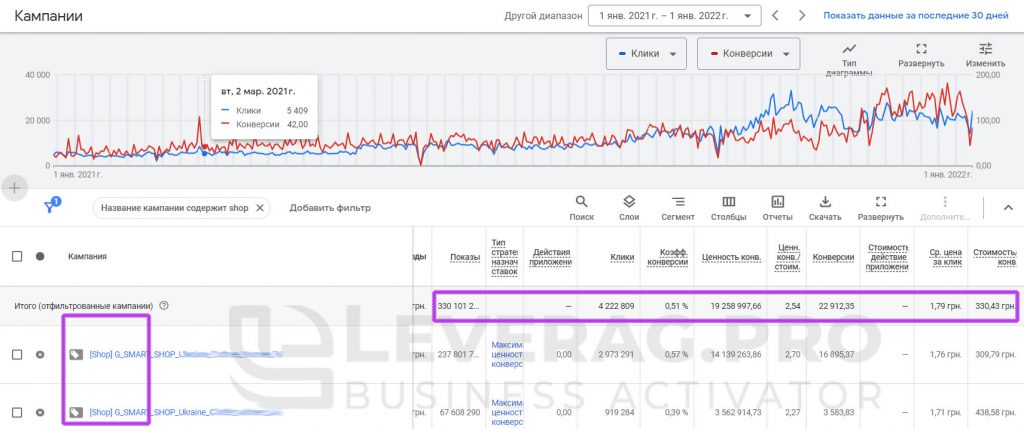Click Кампании page title

tap(48, 16)
